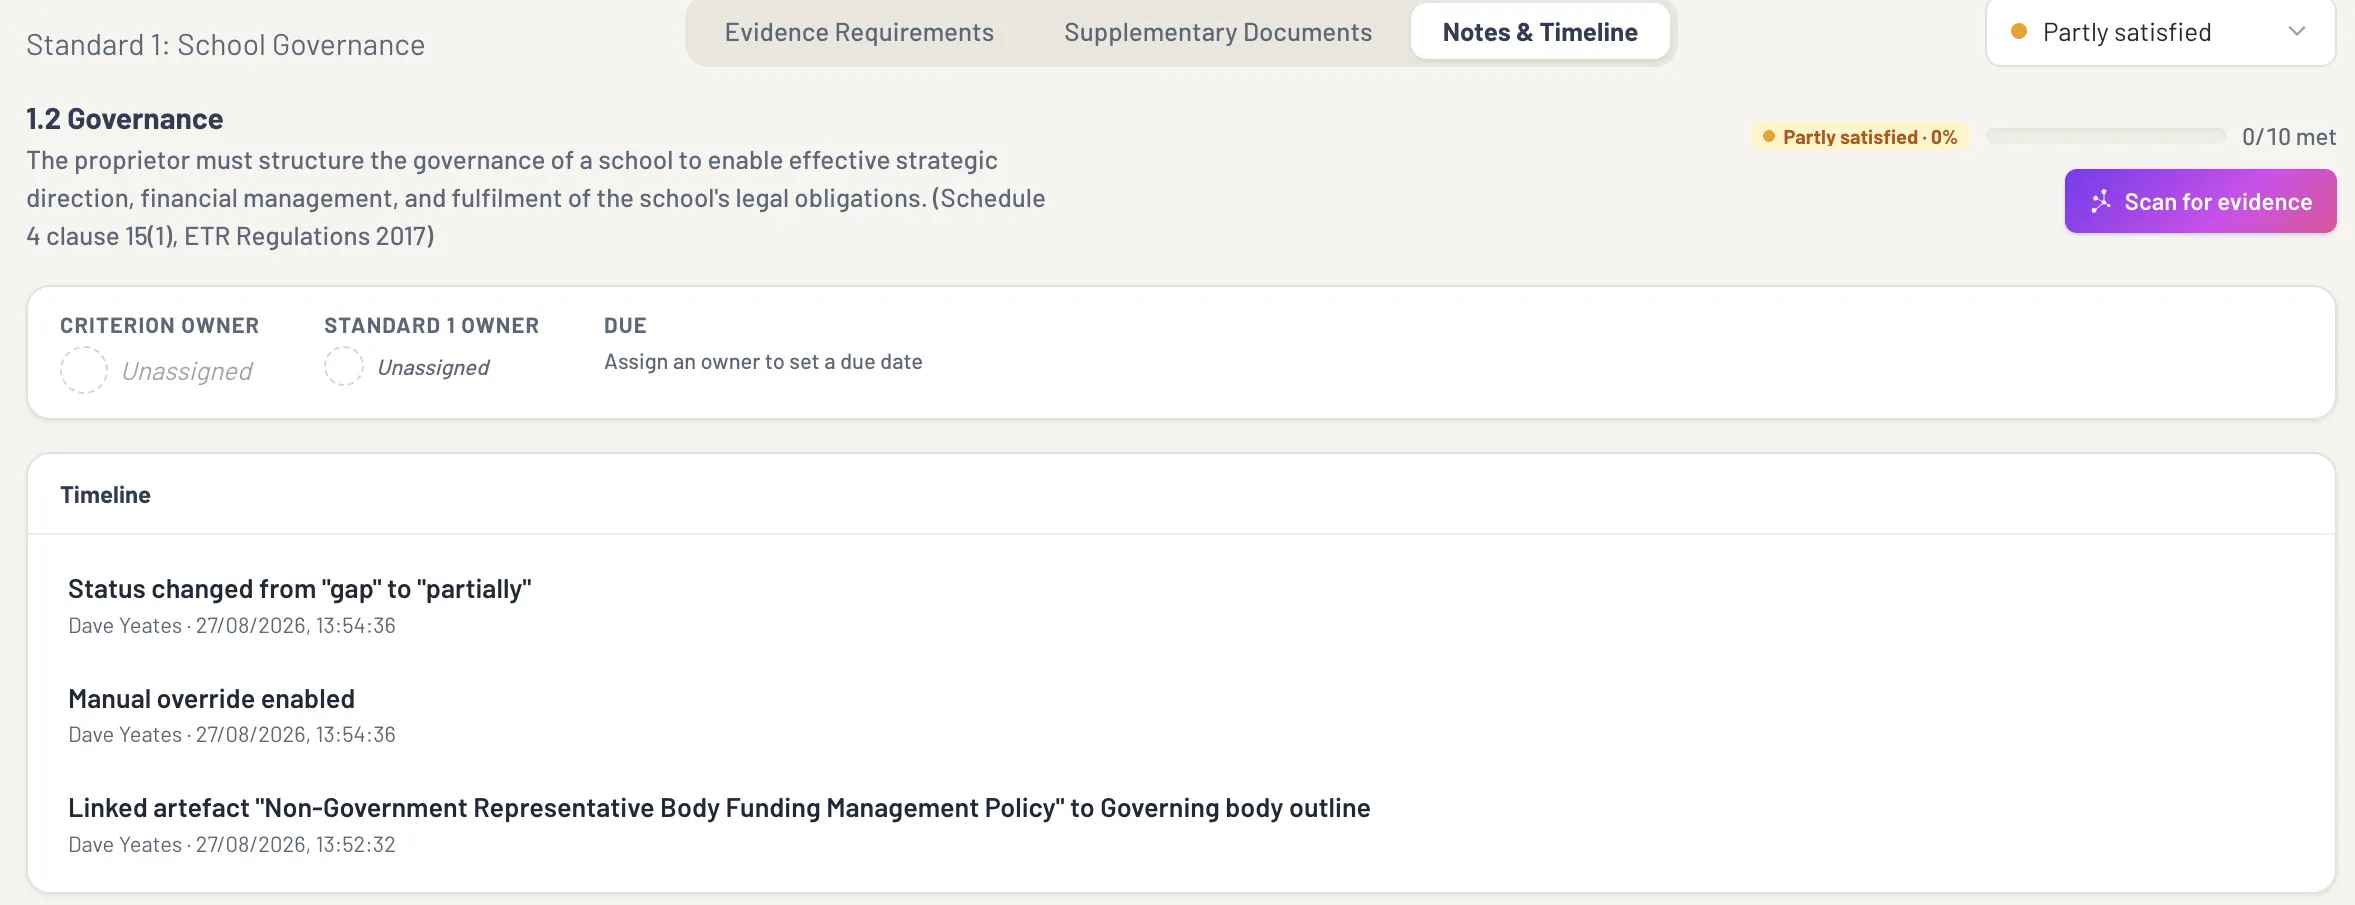
Task: Click the orange dot in the status dropdown
Action: (2019, 32)
